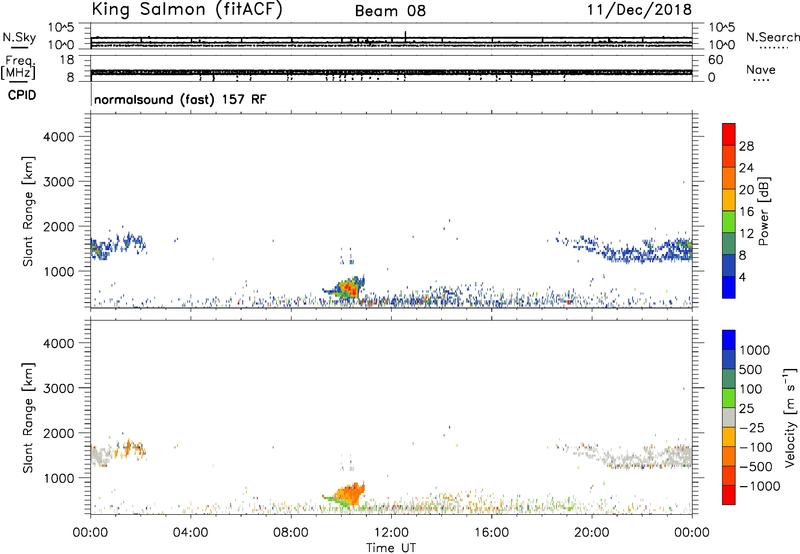Viewport: 800px width, 554px height.
Task: Click the Nave legend label
Action: point(761,70)
